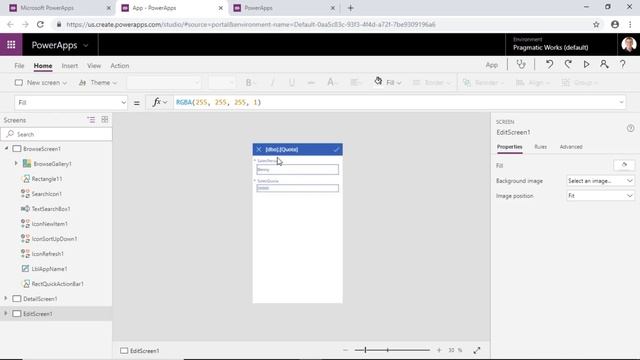Open the Home ribbon tab
The width and height of the screenshot is (640, 360).
(x=43, y=66)
